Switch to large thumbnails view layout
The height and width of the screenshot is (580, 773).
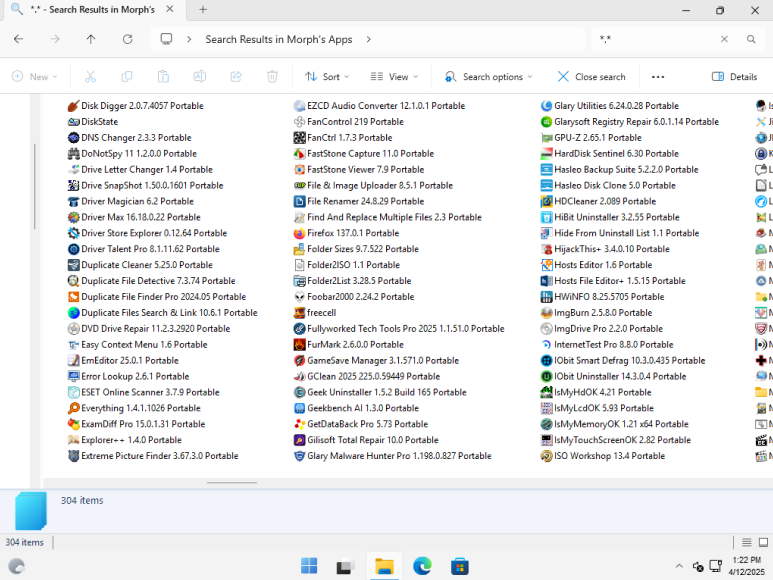763,542
